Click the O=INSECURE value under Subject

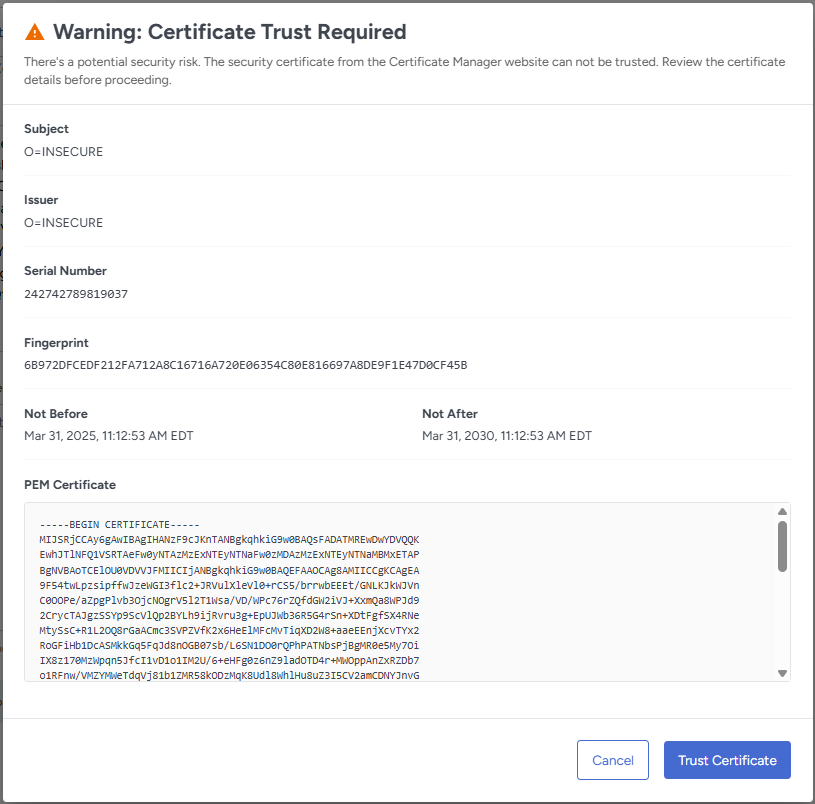pos(63,152)
